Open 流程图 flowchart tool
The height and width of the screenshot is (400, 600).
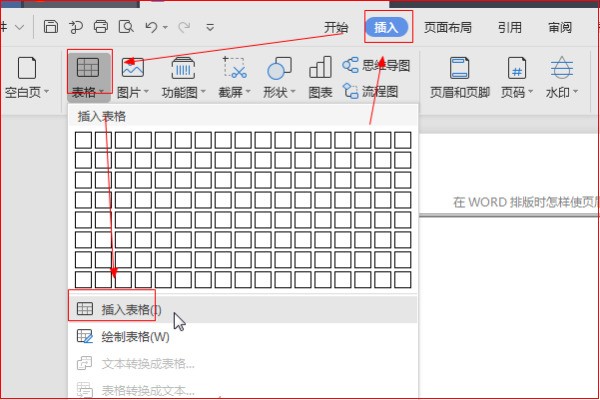tap(370, 91)
